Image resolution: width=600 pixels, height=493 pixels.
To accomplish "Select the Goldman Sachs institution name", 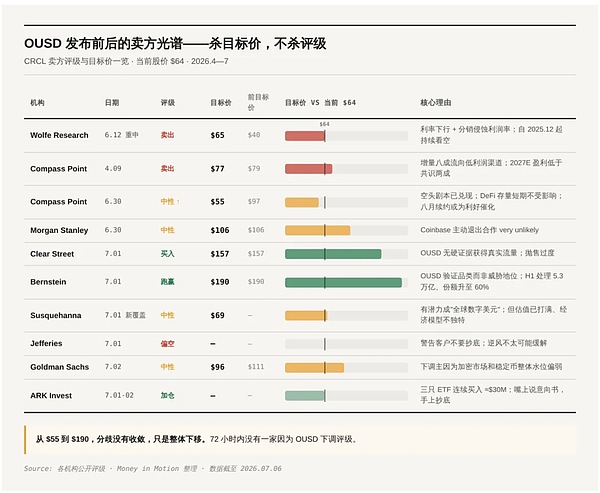I will 60,367.
